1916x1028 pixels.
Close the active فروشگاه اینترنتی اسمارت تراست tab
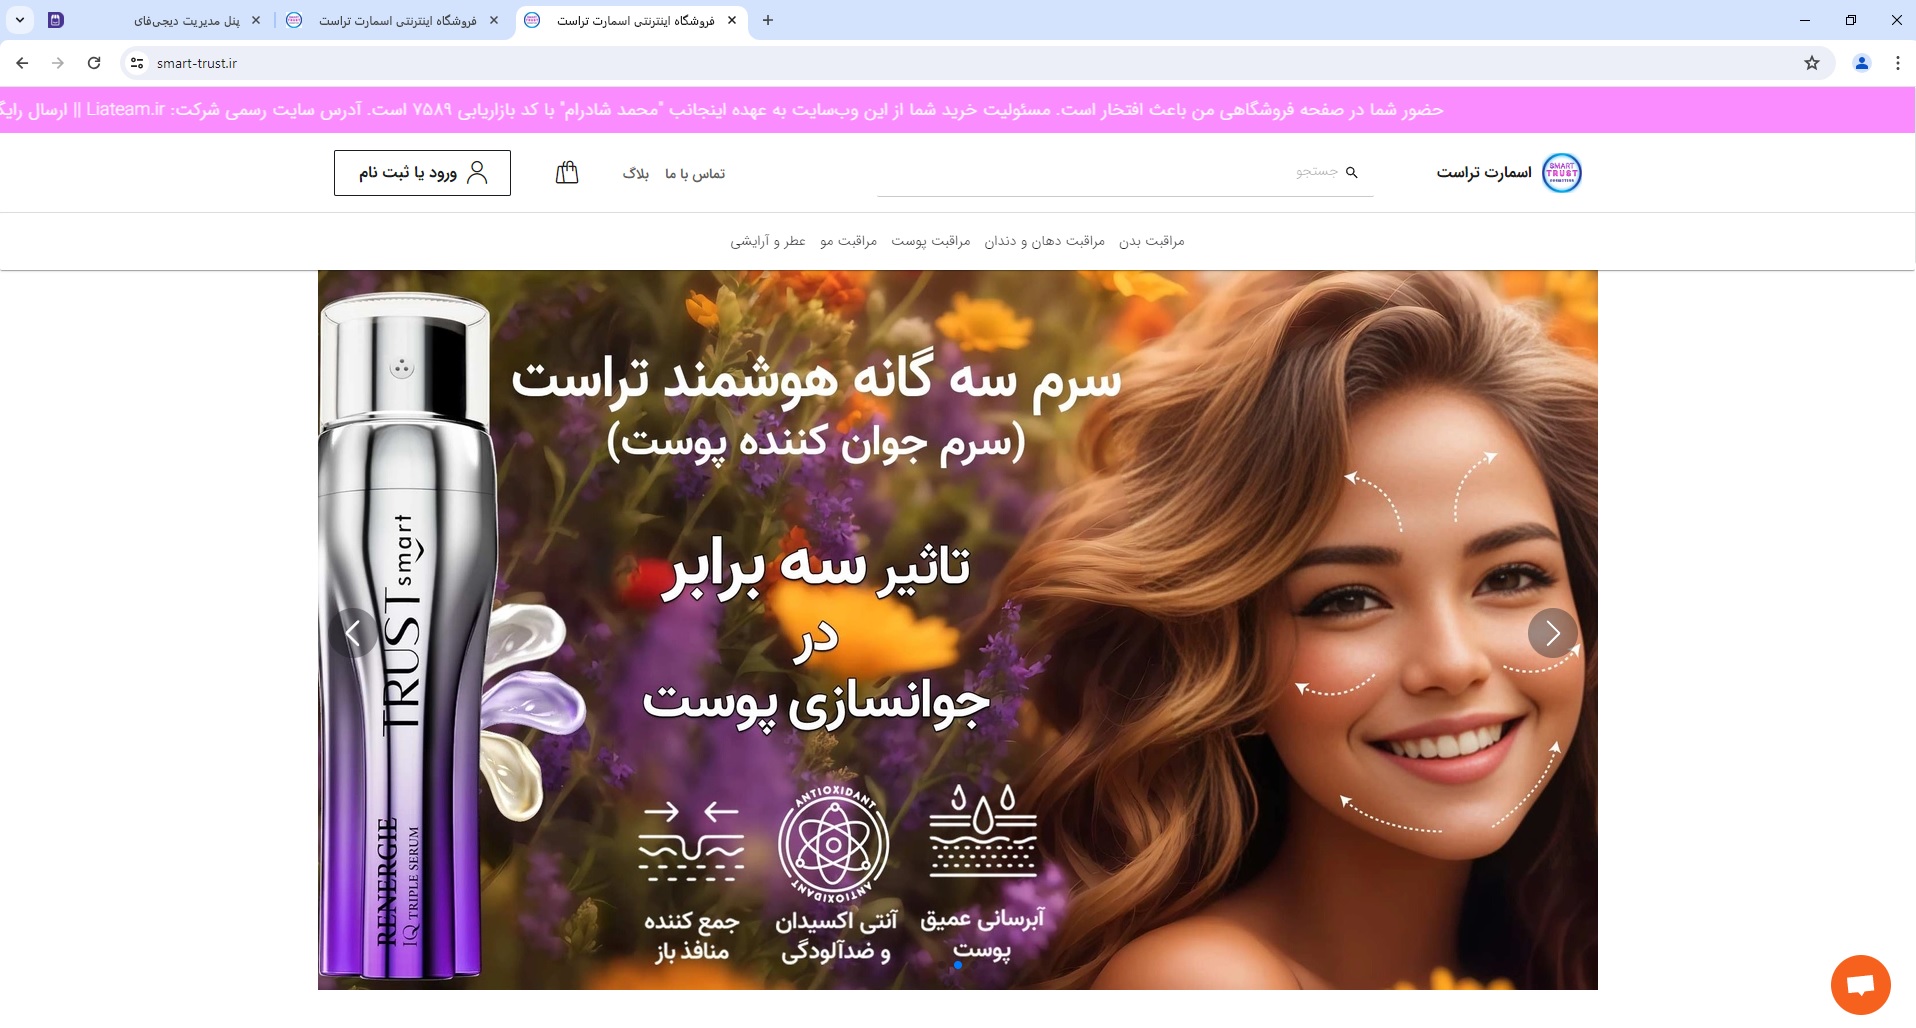click(732, 20)
